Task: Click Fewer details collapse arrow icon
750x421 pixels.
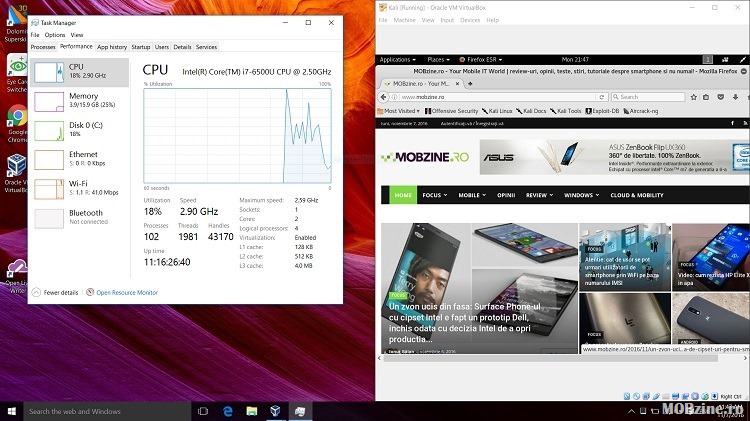Action: [36, 292]
